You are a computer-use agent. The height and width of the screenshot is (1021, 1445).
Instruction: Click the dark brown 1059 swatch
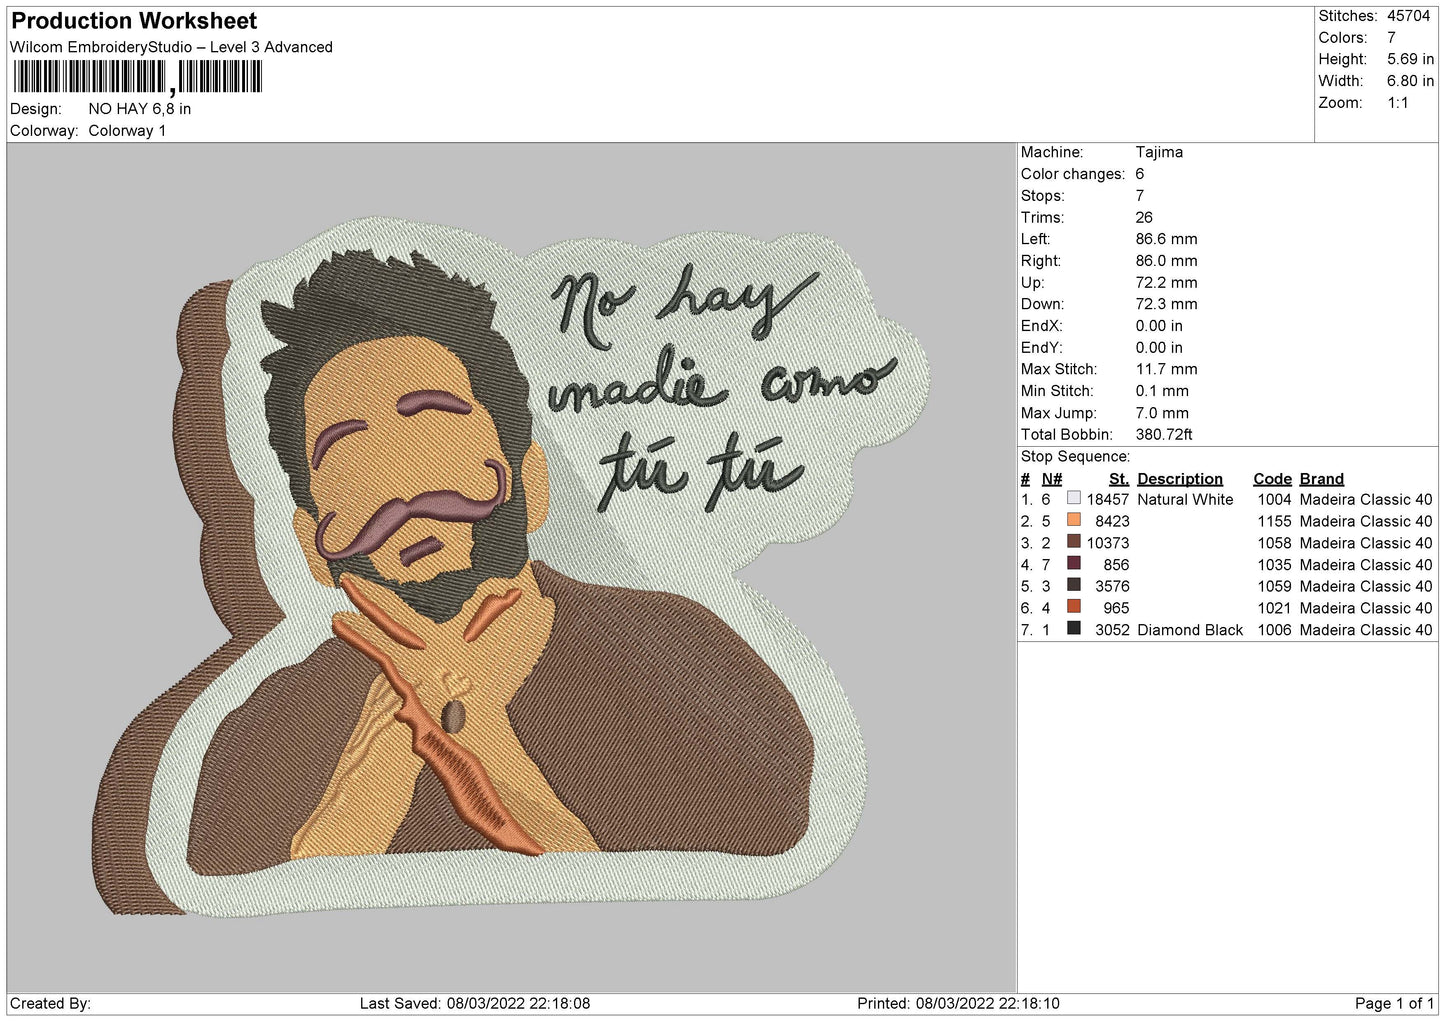click(x=1073, y=585)
